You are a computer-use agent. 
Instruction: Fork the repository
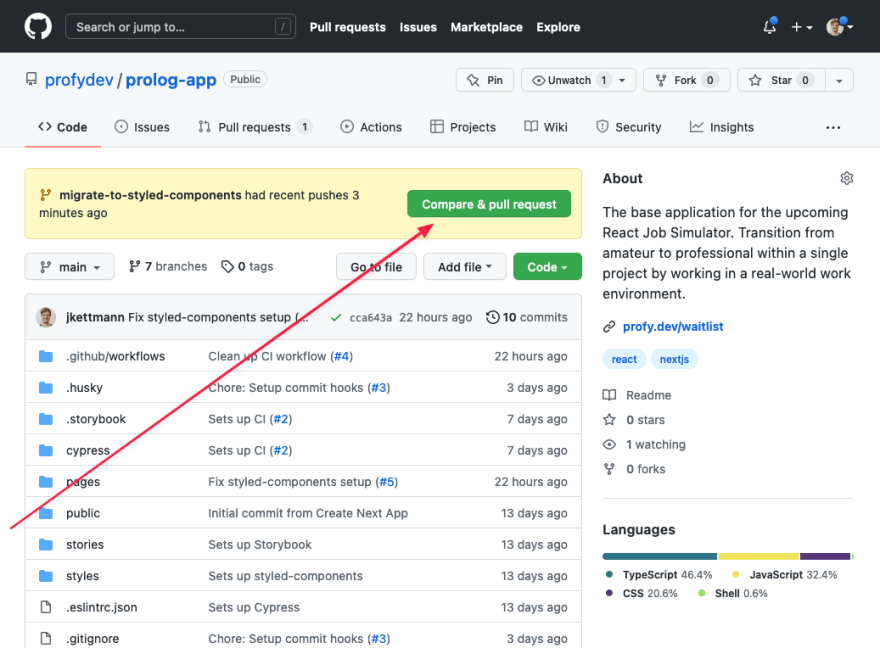click(686, 80)
